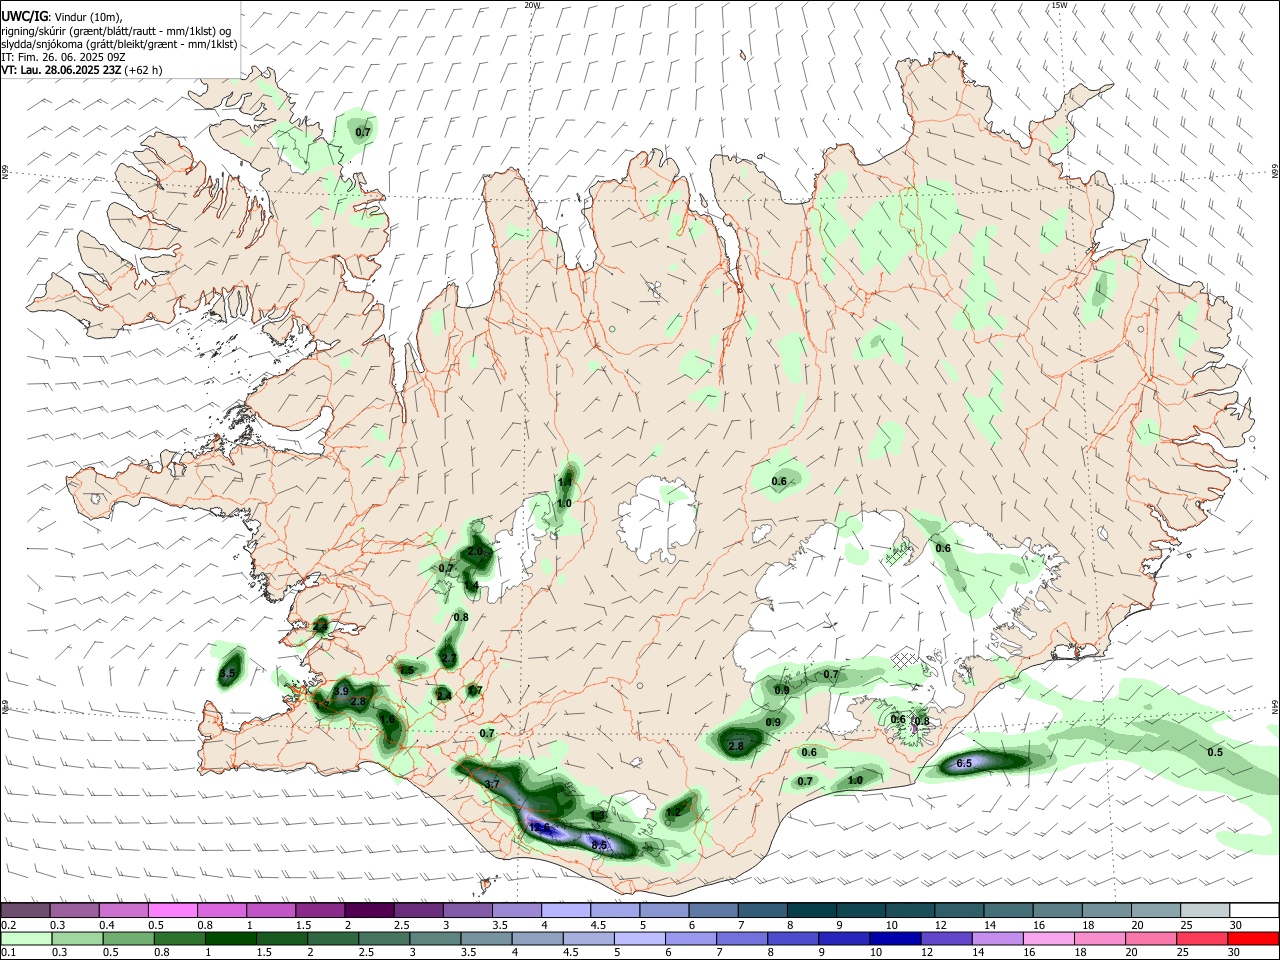Click the 1.1 precipitation label in the interior
This screenshot has width=1280, height=960.
point(564,482)
